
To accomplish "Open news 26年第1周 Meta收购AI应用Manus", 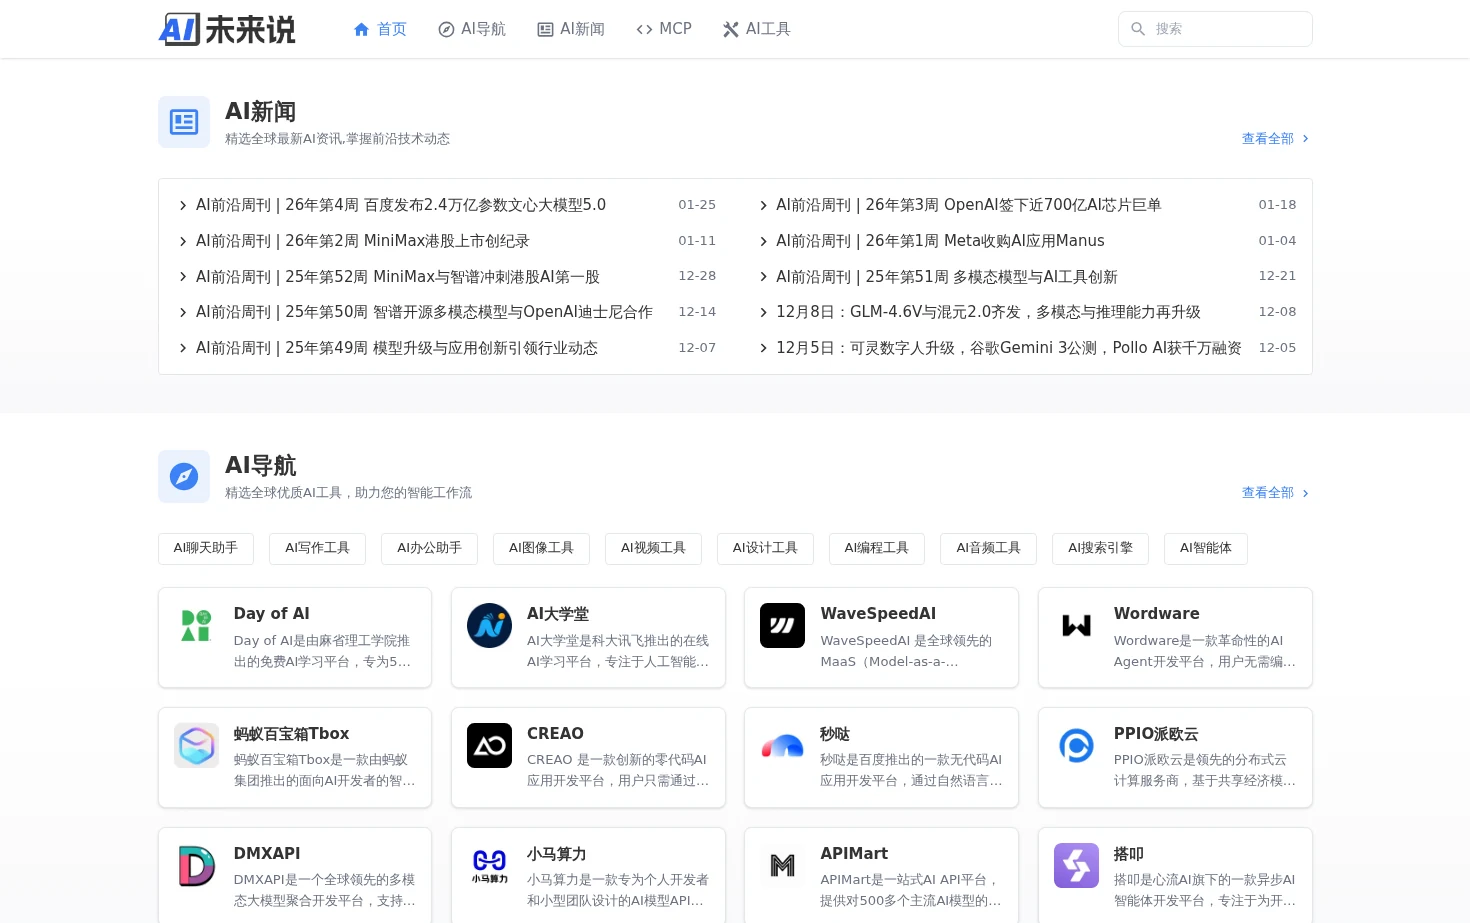I will pos(940,241).
